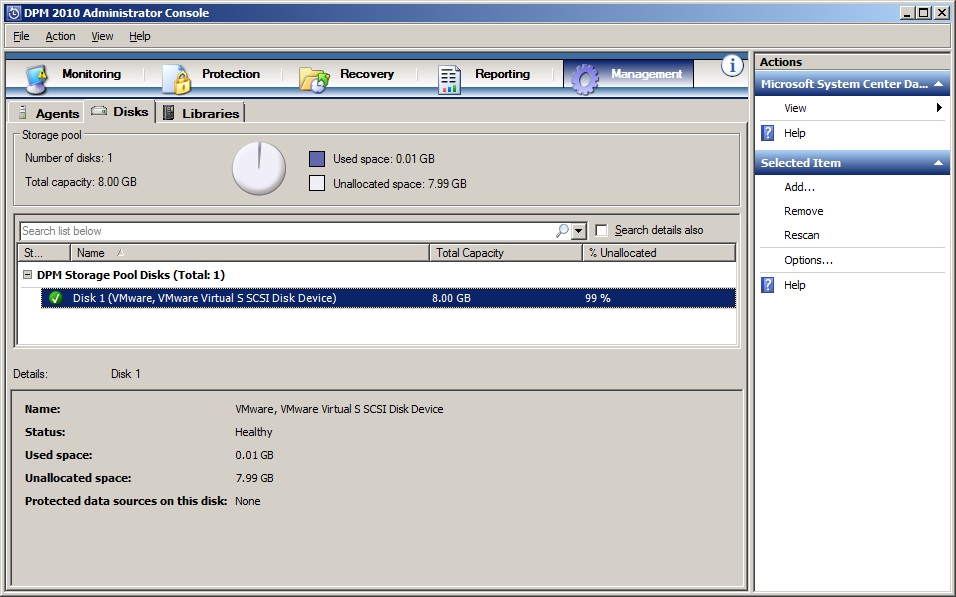Click the Remove action
The image size is (956, 597).
click(804, 211)
